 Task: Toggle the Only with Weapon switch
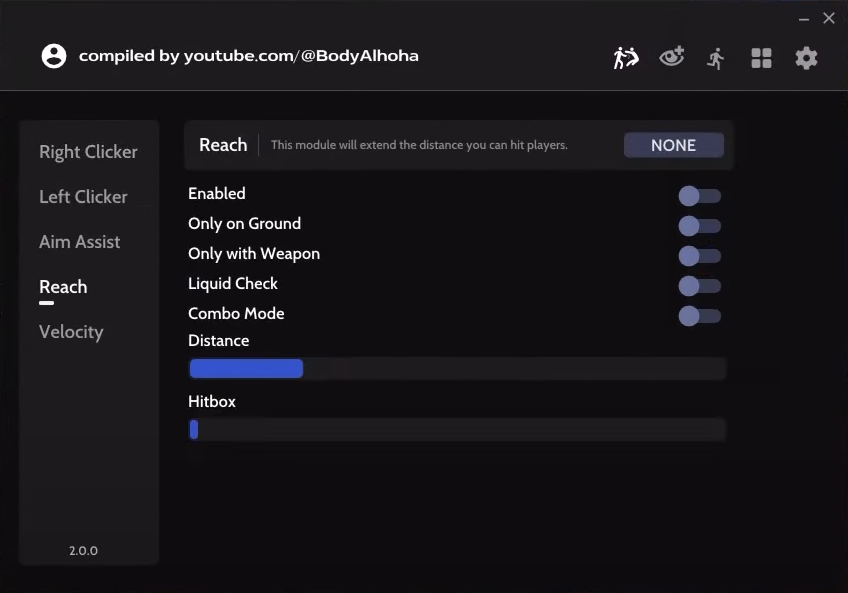pyautogui.click(x=700, y=256)
